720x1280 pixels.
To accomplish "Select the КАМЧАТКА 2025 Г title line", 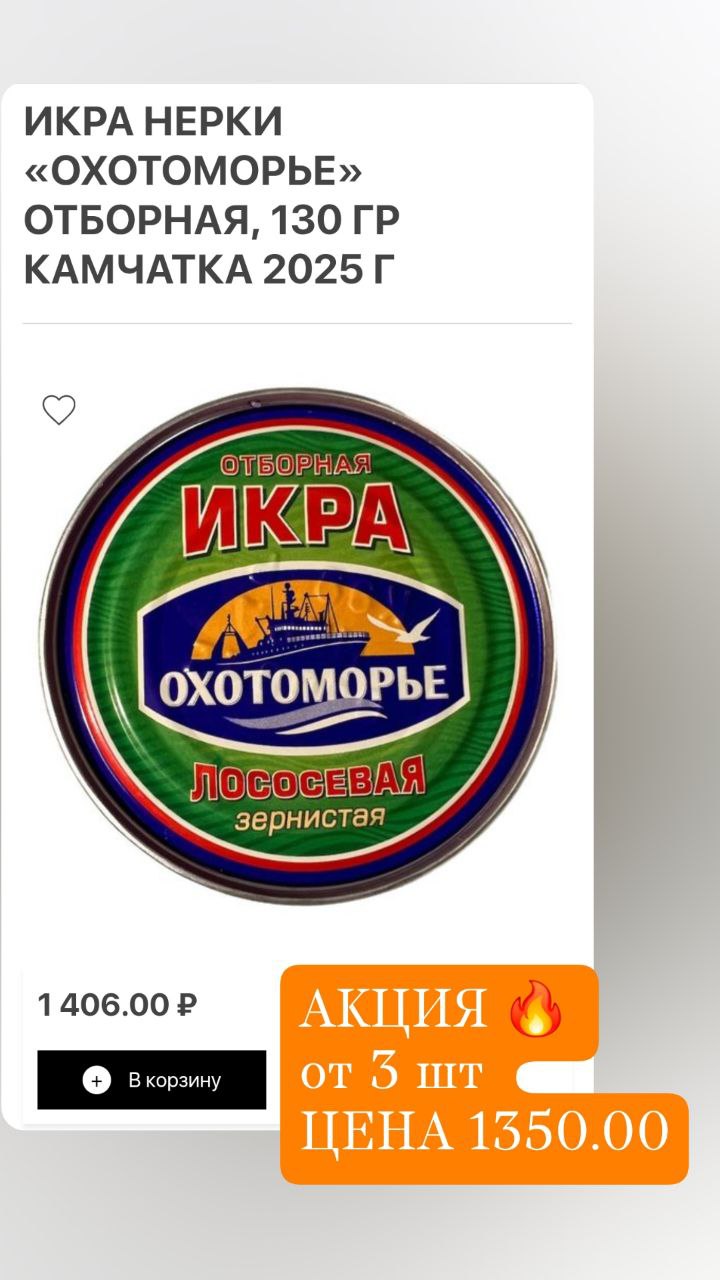I will pyautogui.click(x=209, y=269).
